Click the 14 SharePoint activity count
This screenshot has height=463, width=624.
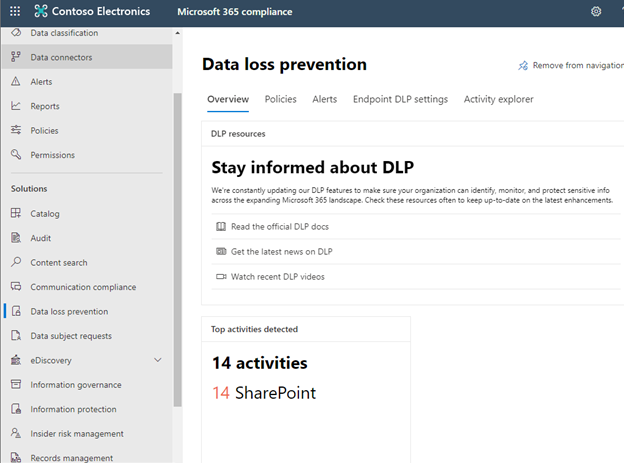click(x=264, y=393)
